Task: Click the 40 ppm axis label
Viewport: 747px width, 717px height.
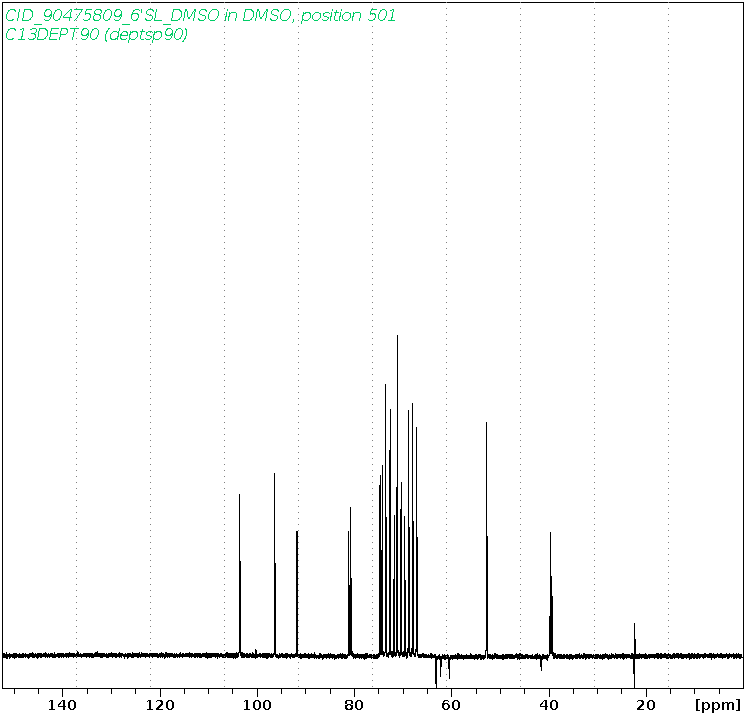Action: 549,705
